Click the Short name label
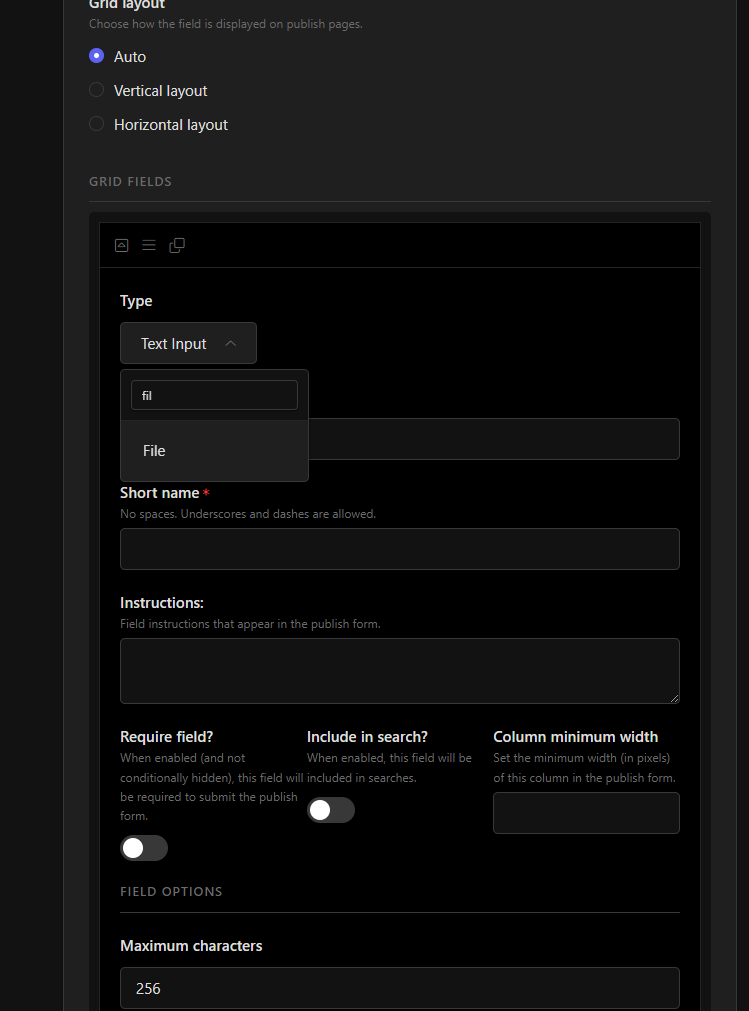 [x=159, y=493]
